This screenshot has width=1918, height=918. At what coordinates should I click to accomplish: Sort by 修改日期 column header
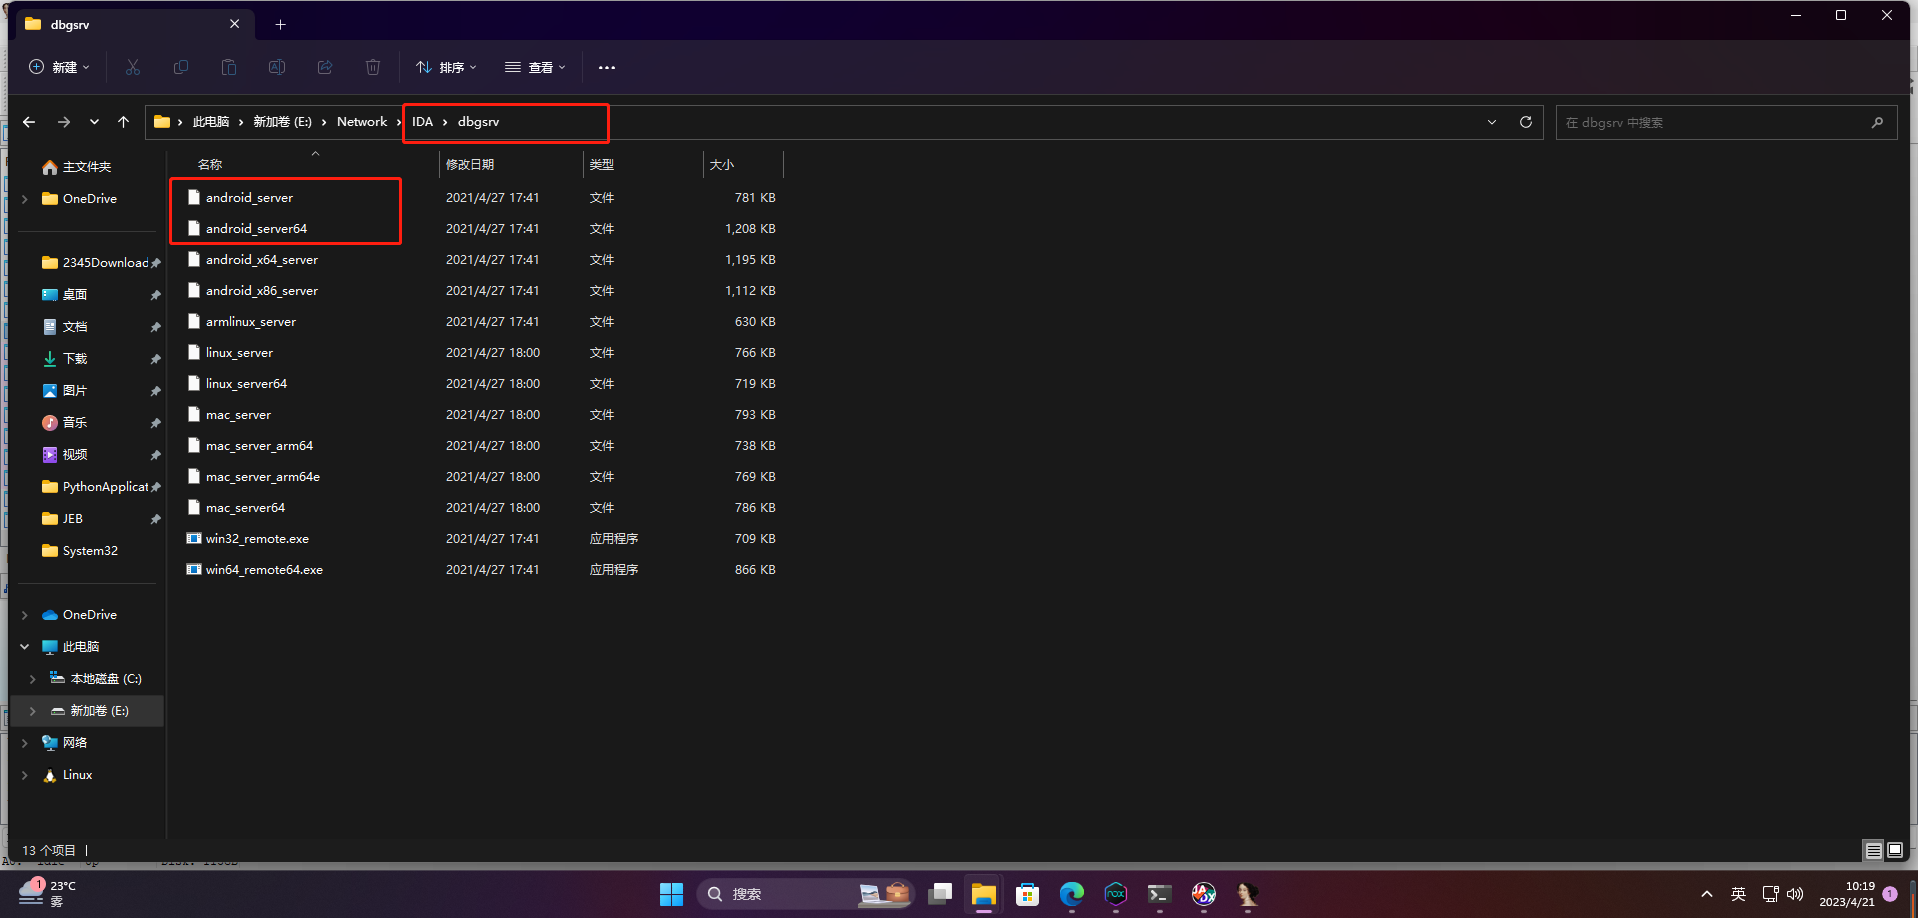[470, 164]
